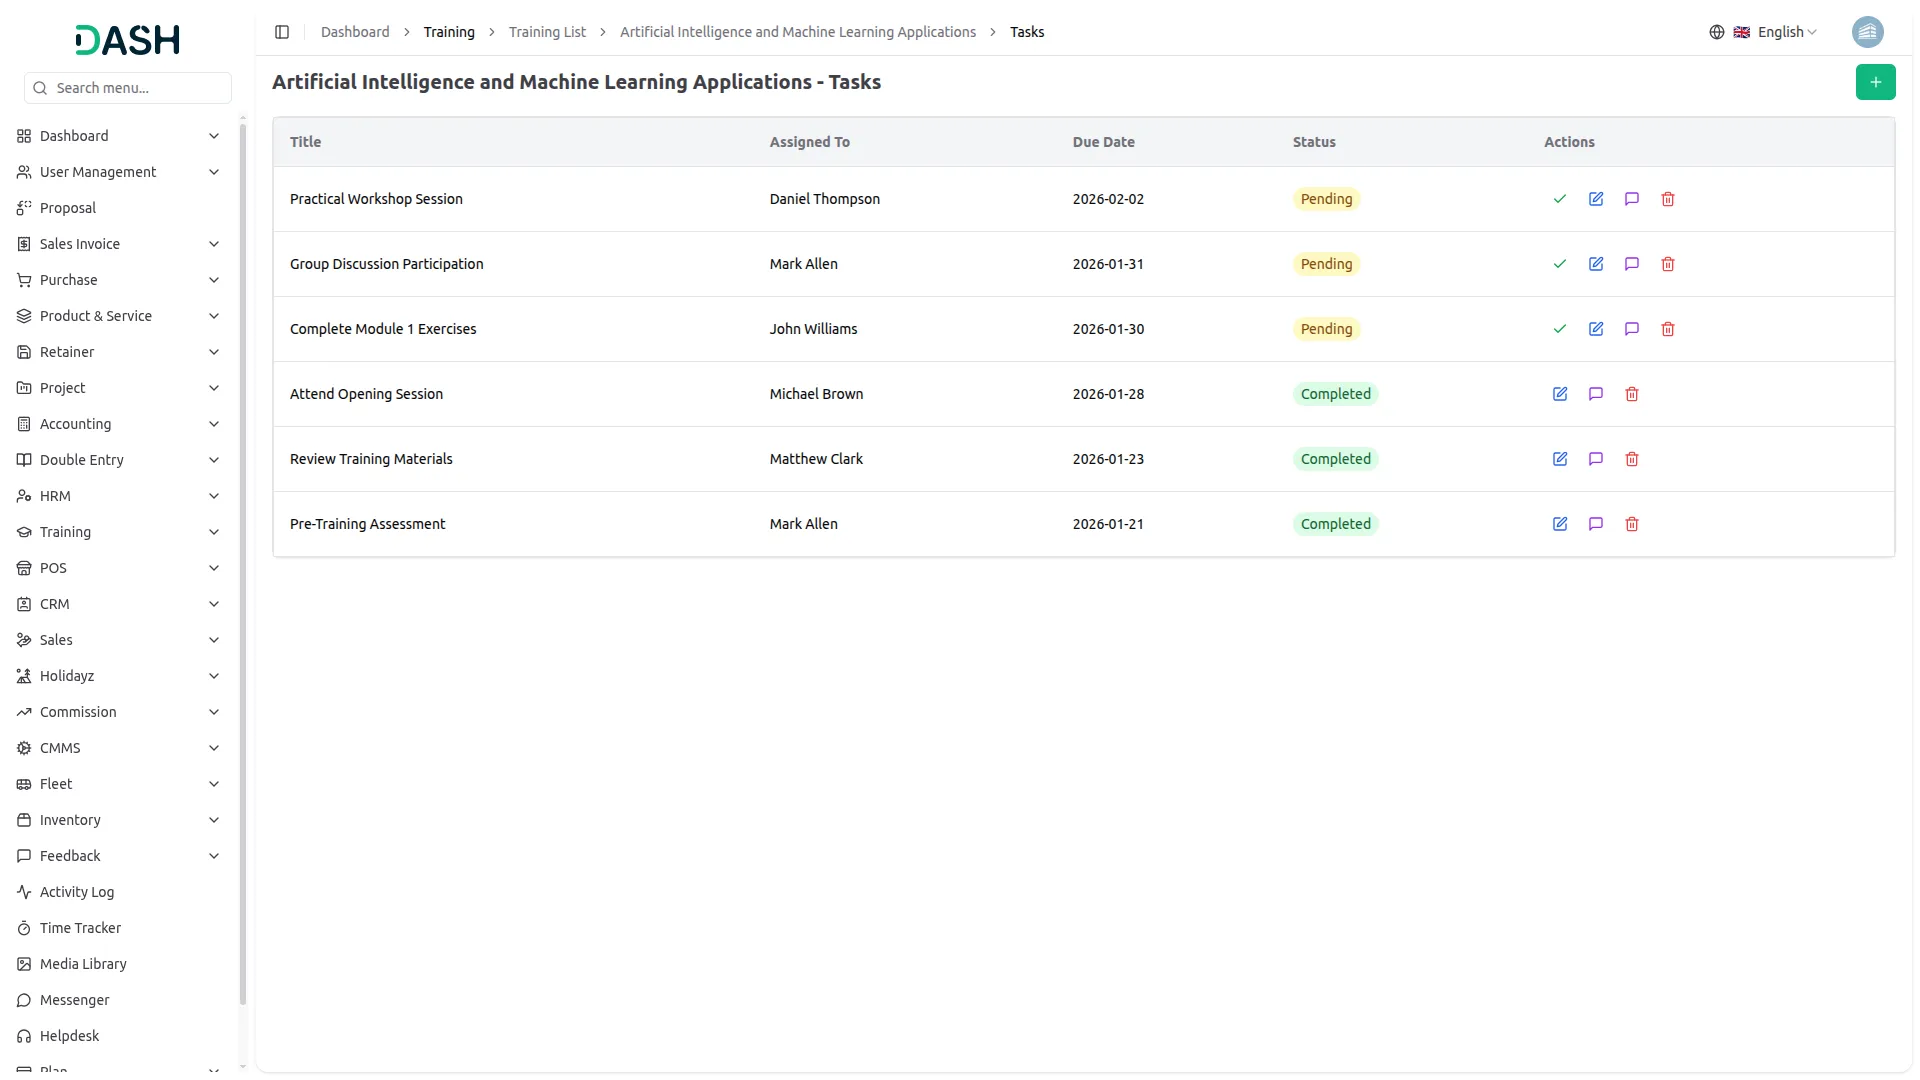Screen dimensions: 1920x1080
Task: Focus the Search menu input field
Action: click(128, 88)
